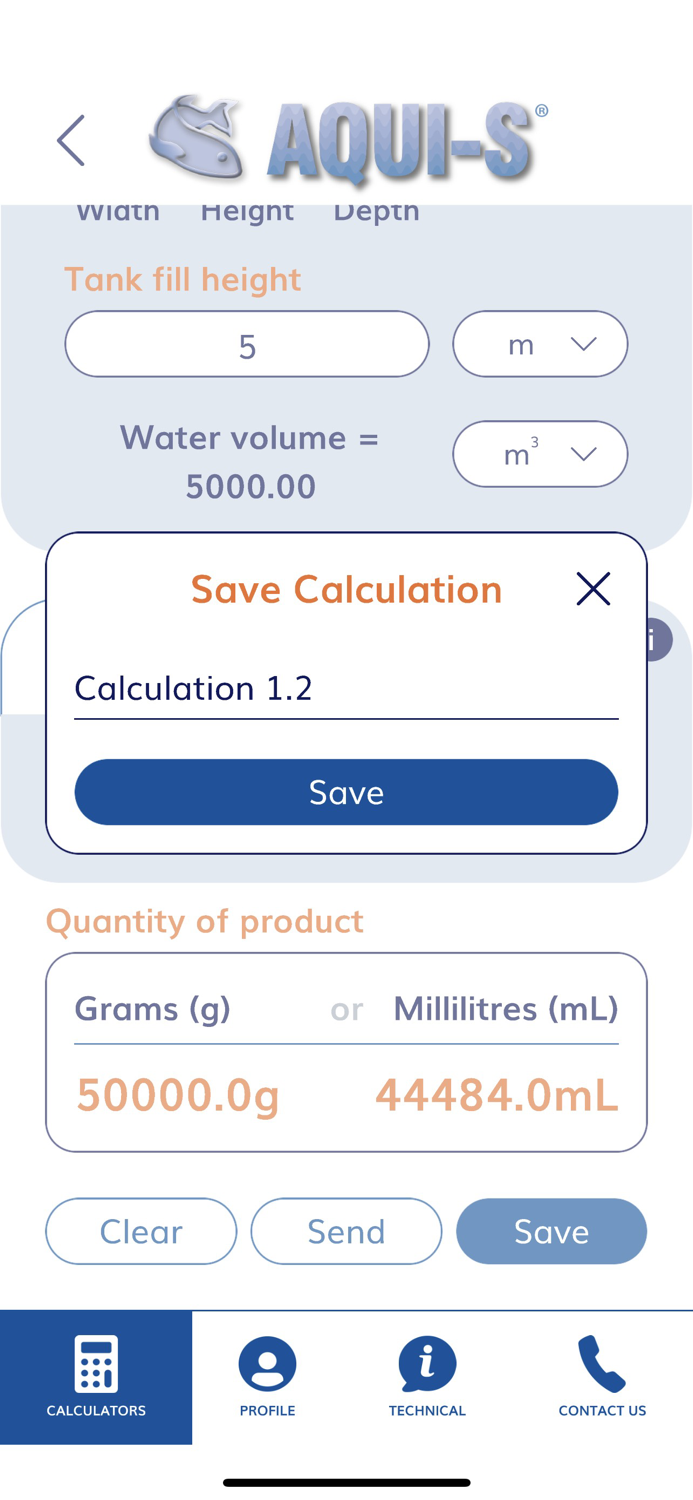693x1500 pixels.
Task: Tap the back arrow icon
Action: 71,139
